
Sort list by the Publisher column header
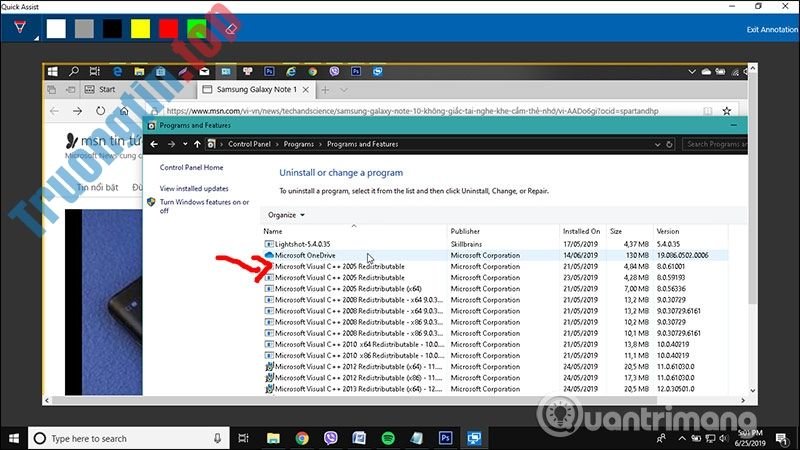pos(466,231)
